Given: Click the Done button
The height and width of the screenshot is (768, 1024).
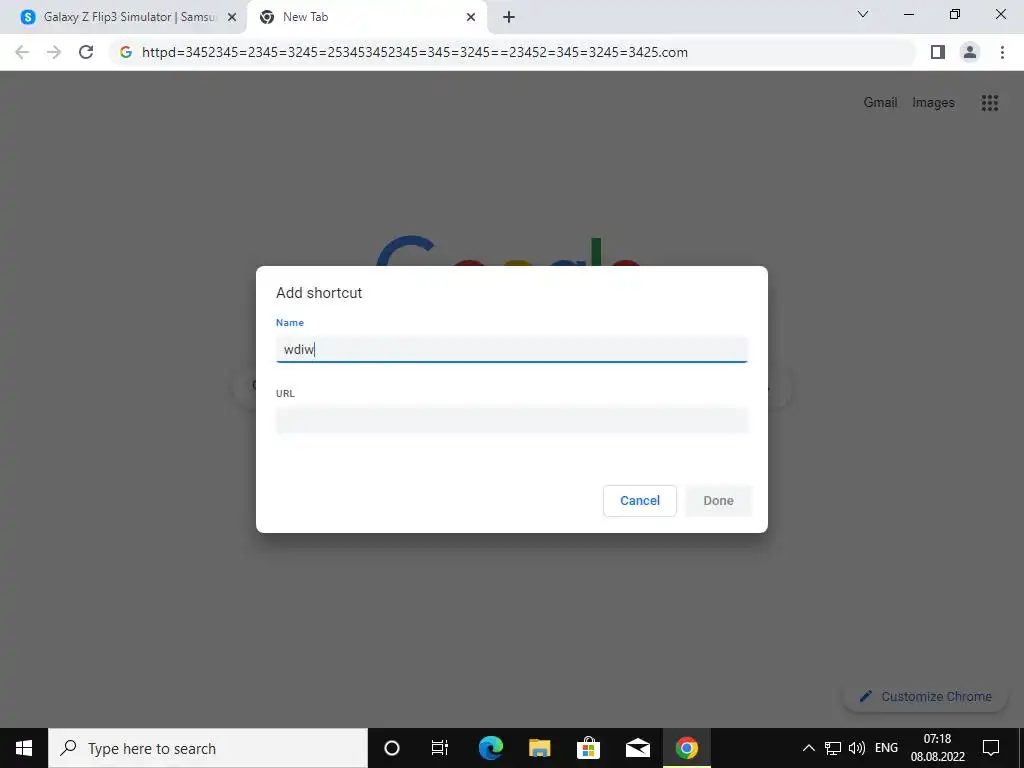Looking at the screenshot, I should [718, 501].
